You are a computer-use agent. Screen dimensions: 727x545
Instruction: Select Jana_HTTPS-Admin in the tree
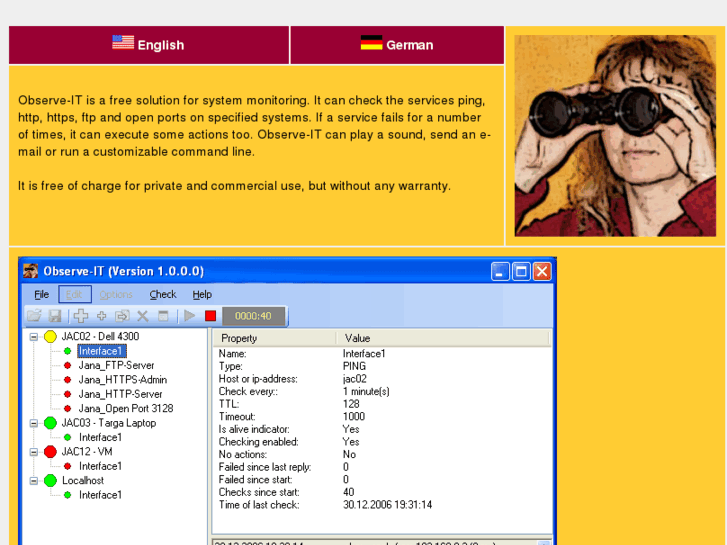tap(123, 380)
